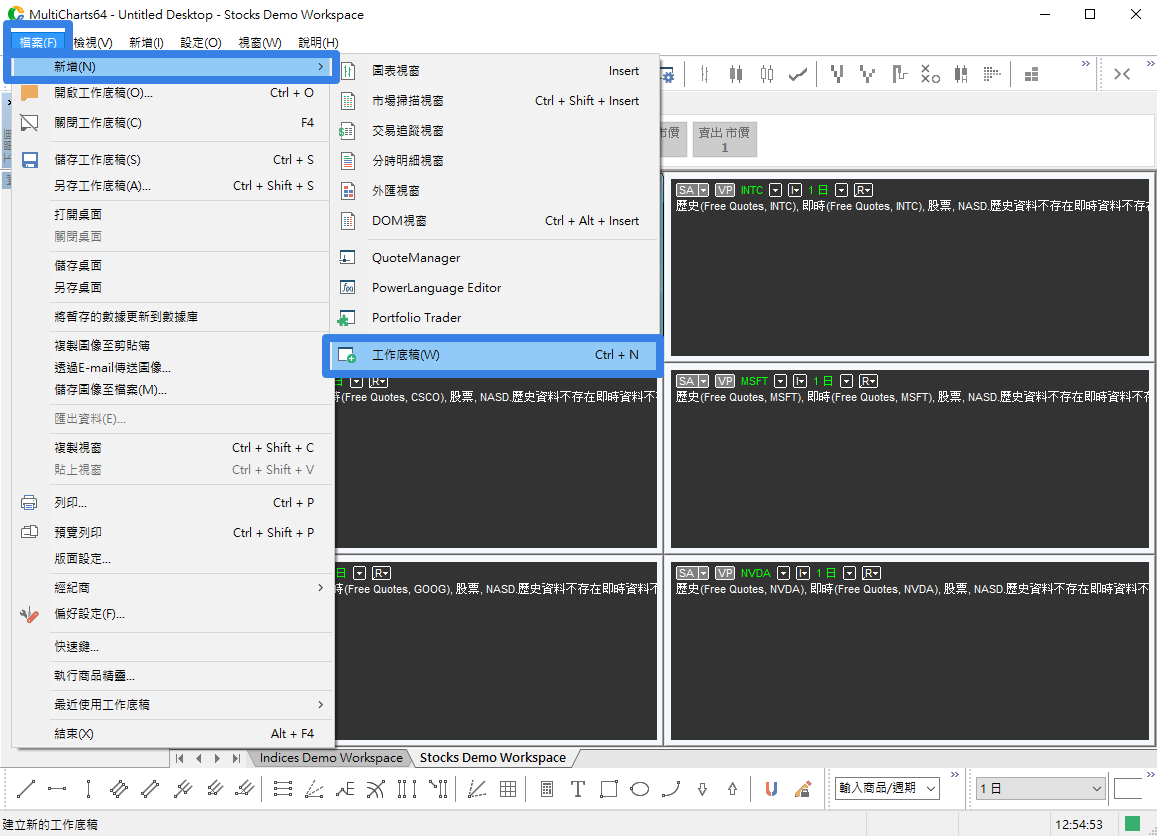1157x836 pixels.
Task: Switch to Indices Demo Workspace tab
Action: click(331, 758)
